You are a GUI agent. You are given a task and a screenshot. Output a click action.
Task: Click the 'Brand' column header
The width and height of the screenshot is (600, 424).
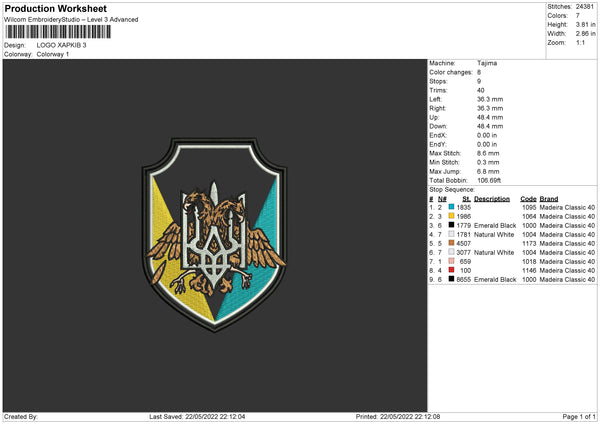click(549, 199)
